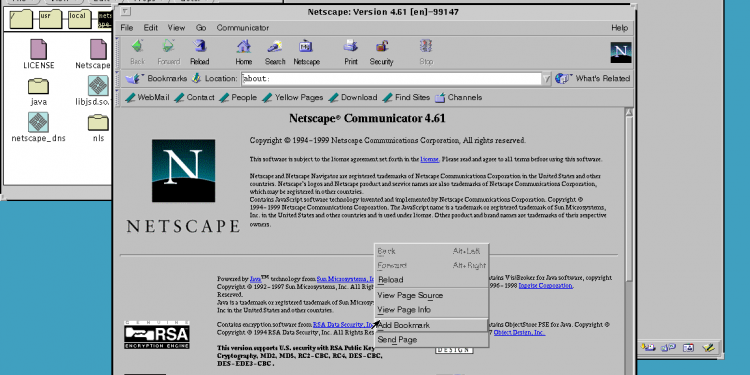Open the Location history dropdown arrow
Screen dimensions: 750x375
click(x=546, y=79)
